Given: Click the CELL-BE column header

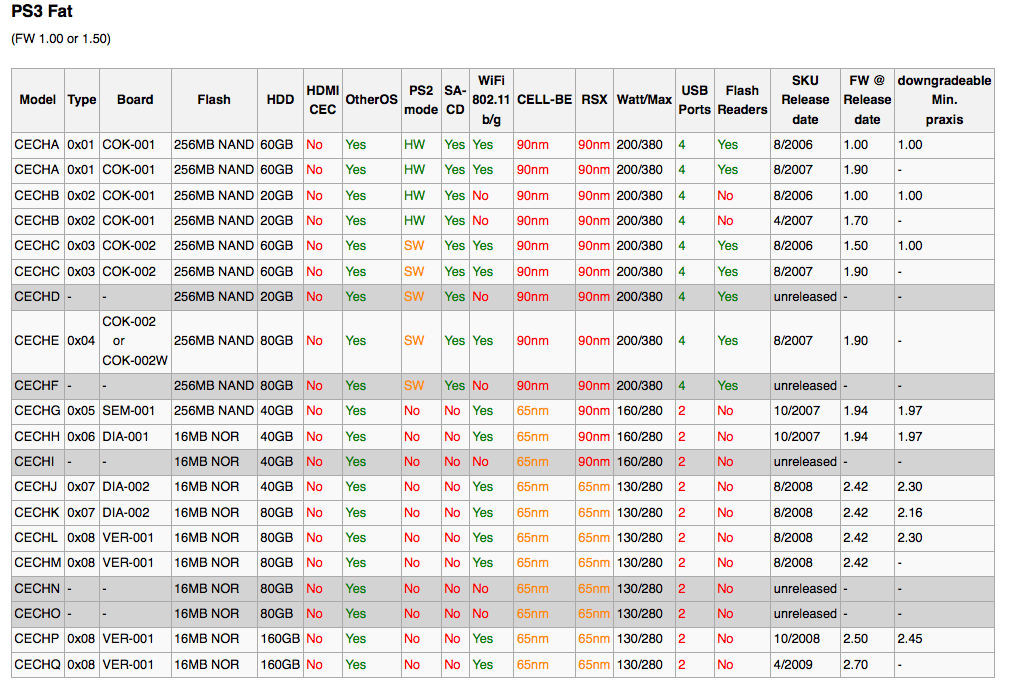Looking at the screenshot, I should (544, 100).
